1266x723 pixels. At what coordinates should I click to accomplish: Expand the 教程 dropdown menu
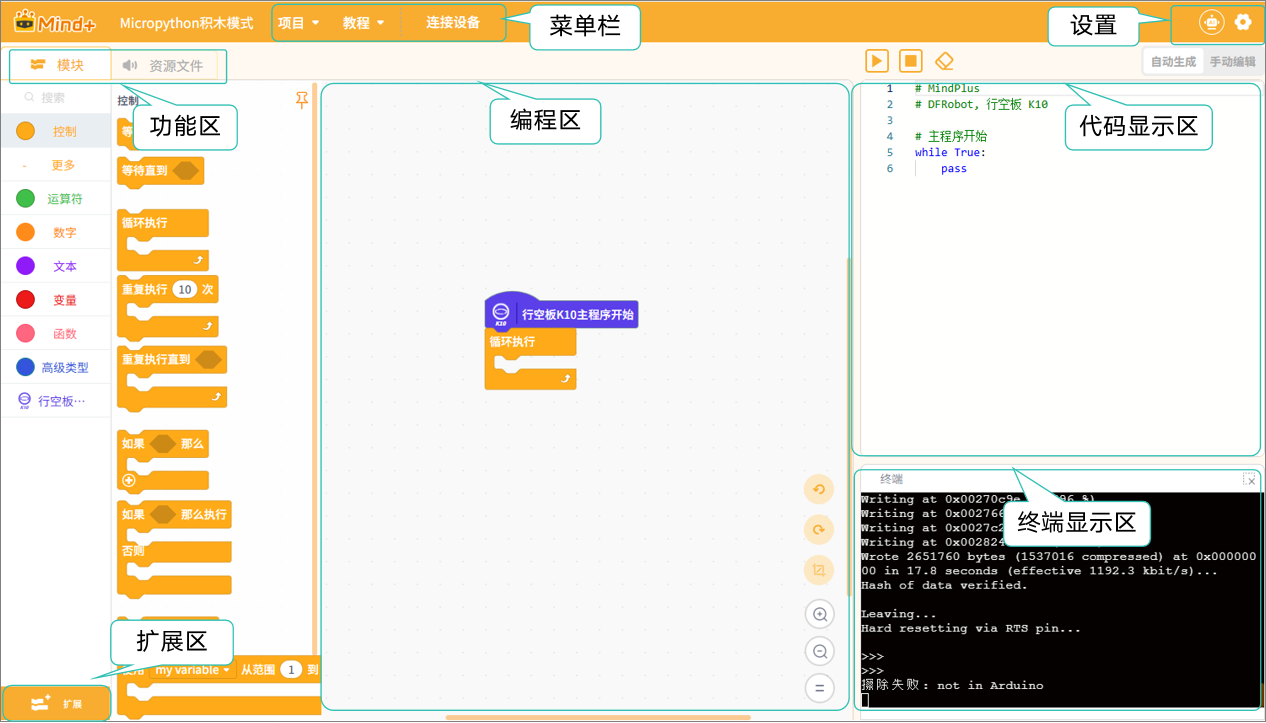click(x=363, y=23)
